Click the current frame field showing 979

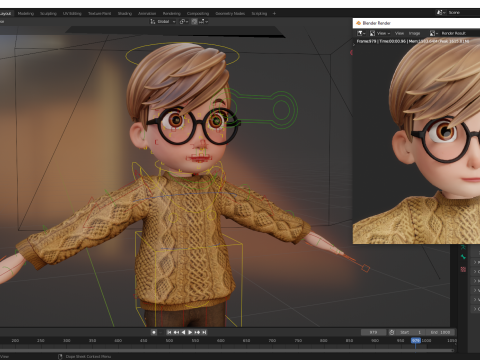click(373, 332)
